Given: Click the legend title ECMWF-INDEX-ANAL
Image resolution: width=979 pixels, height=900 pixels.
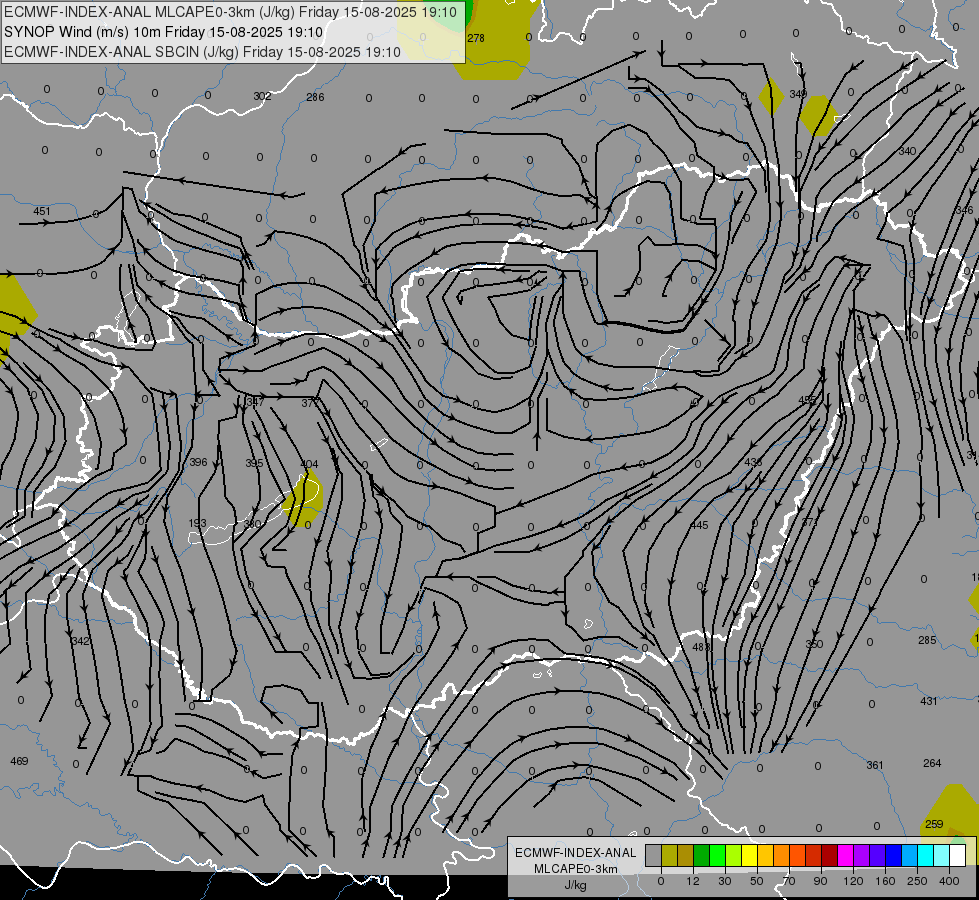Looking at the screenshot, I should click(576, 853).
